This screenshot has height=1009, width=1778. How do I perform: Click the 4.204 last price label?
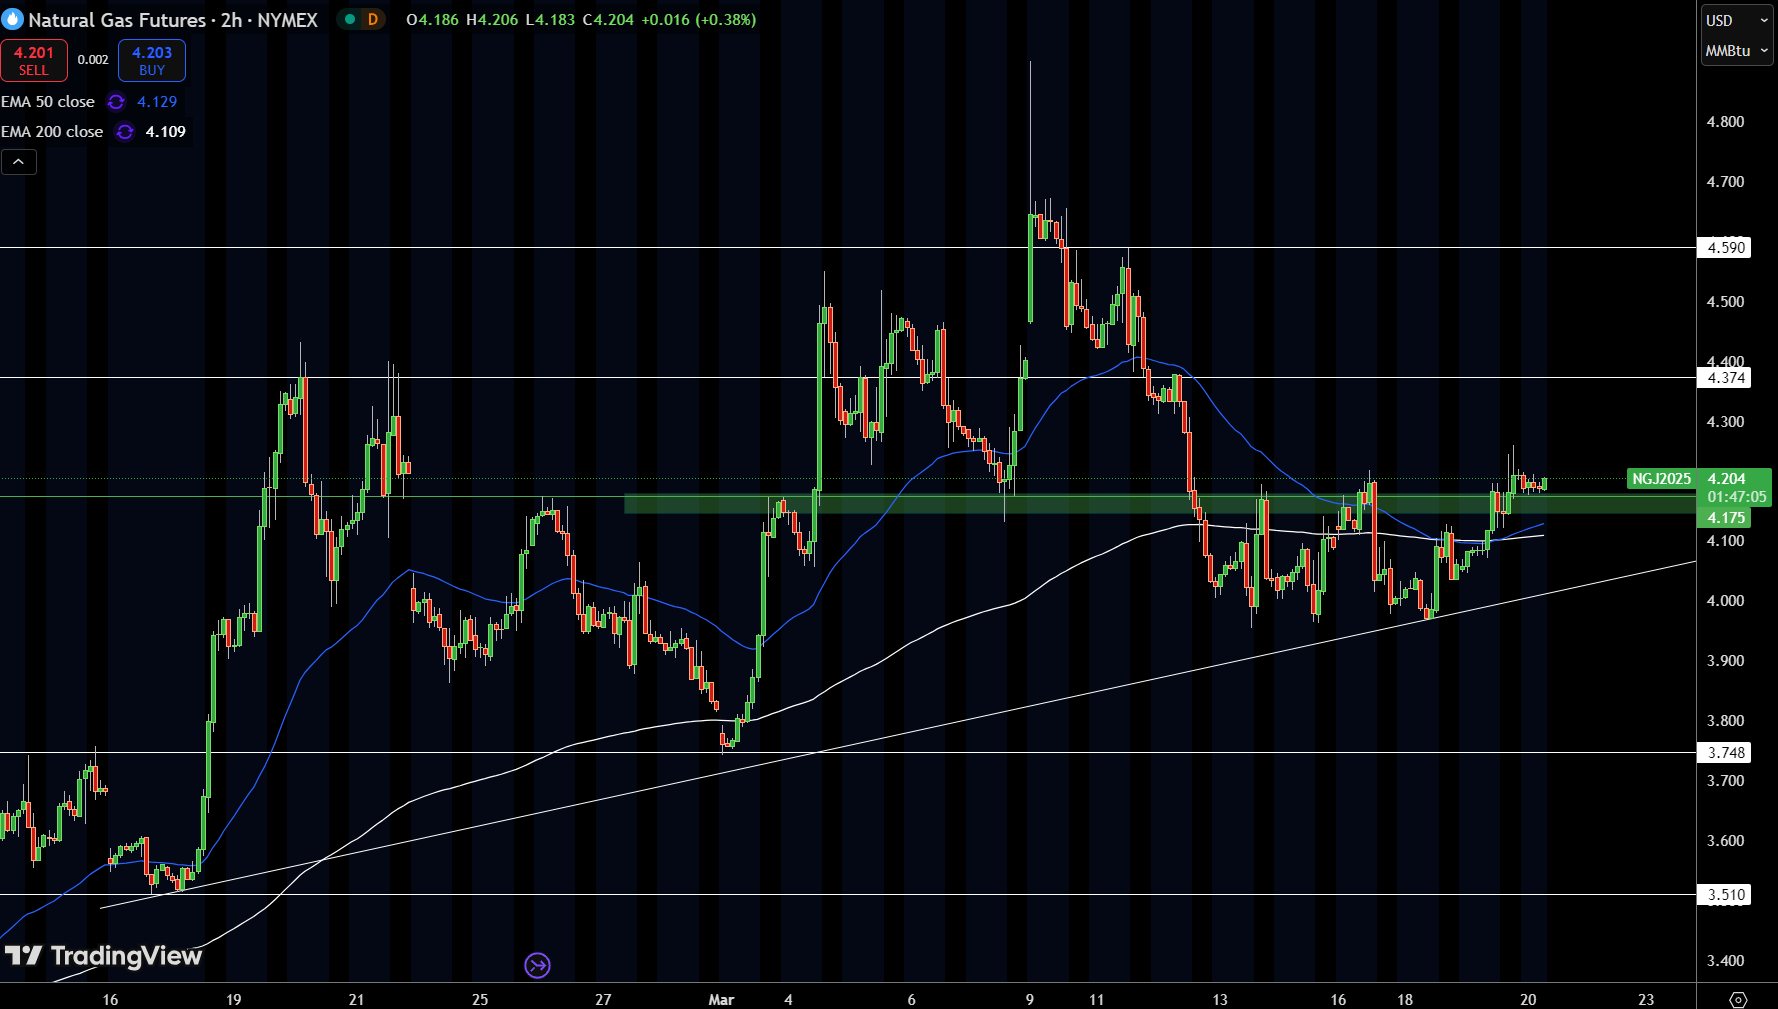(1727, 479)
